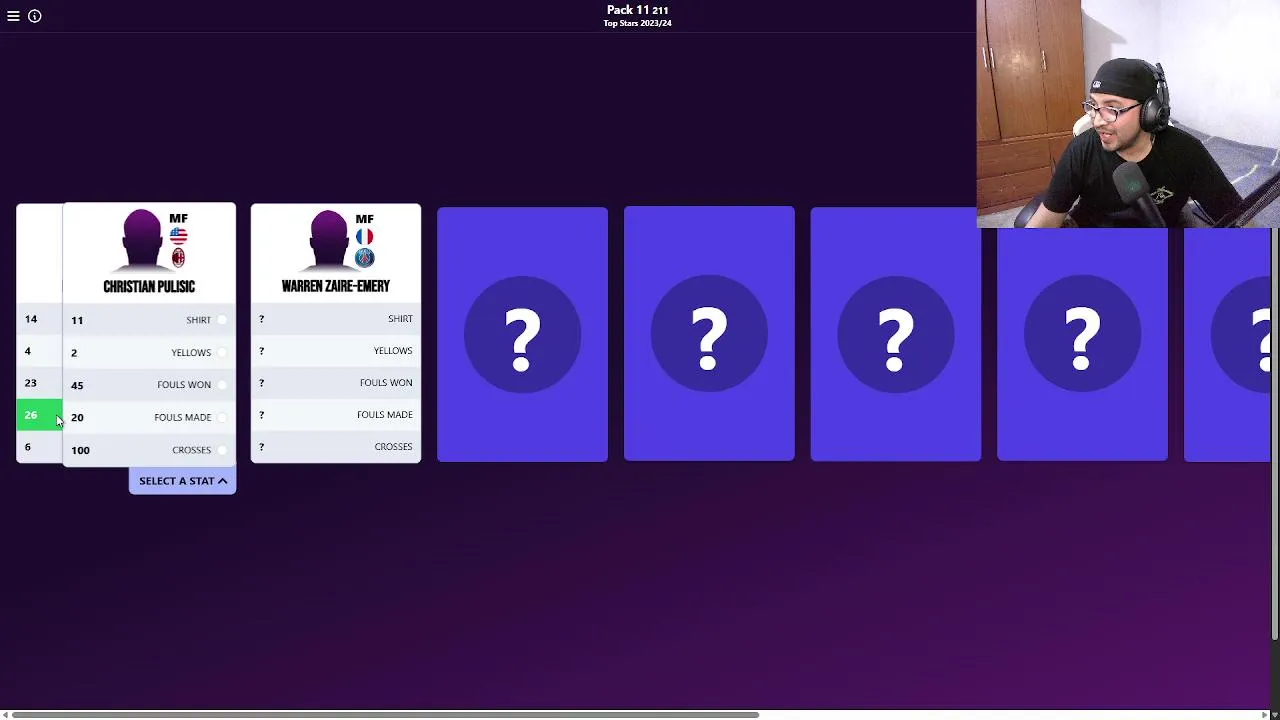Screen dimensions: 1280x720
Task: Click Pulisic's shirt number 11
Action: pos(77,320)
